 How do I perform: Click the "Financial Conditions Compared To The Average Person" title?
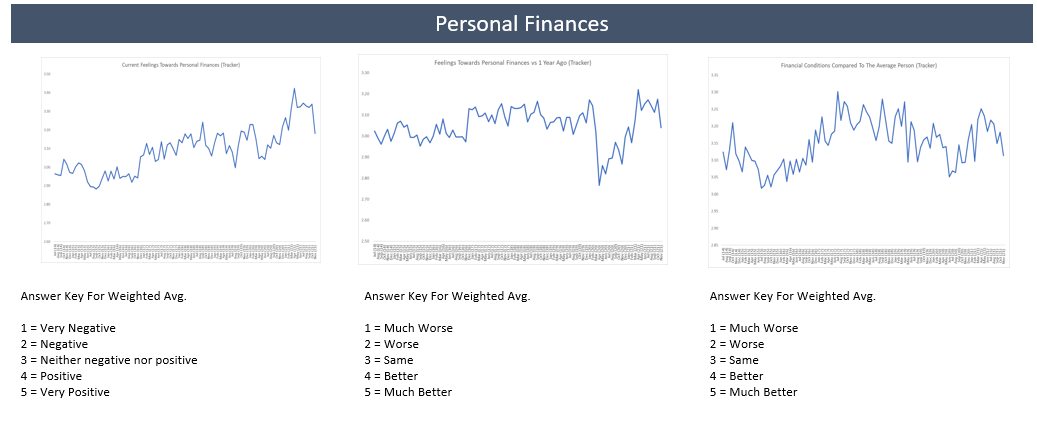tap(858, 66)
